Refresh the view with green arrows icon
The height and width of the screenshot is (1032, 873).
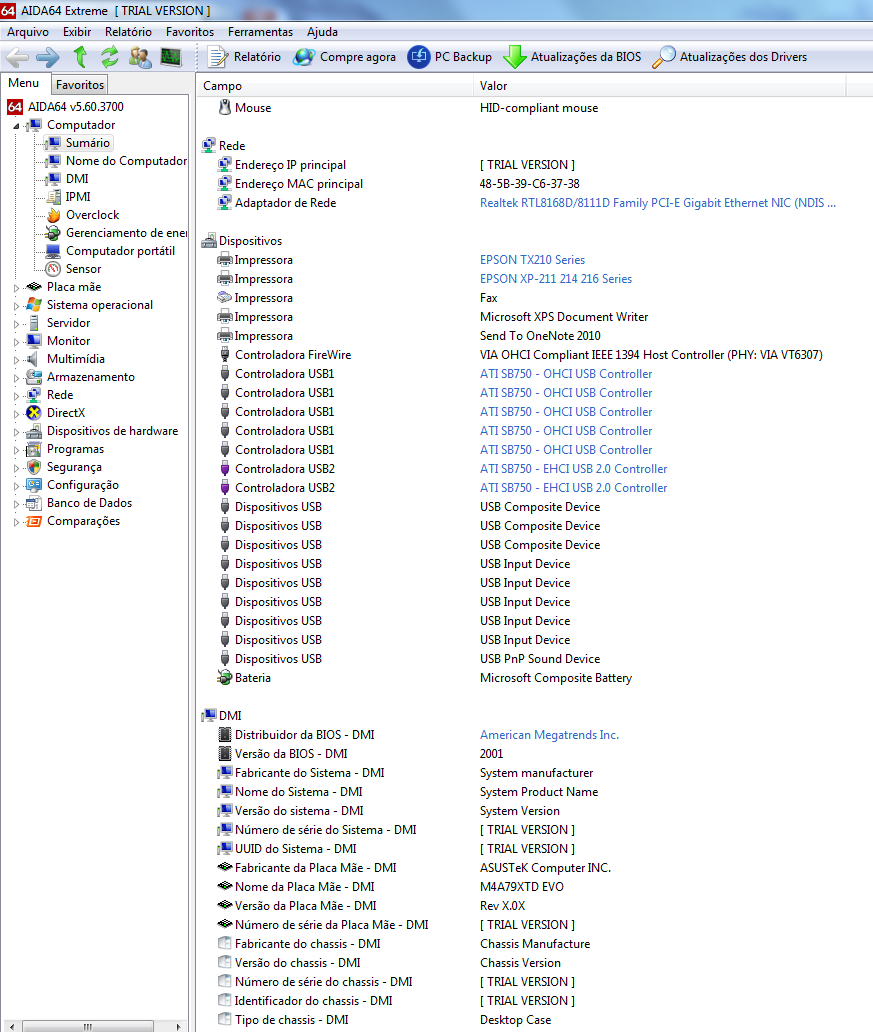pyautogui.click(x=110, y=57)
